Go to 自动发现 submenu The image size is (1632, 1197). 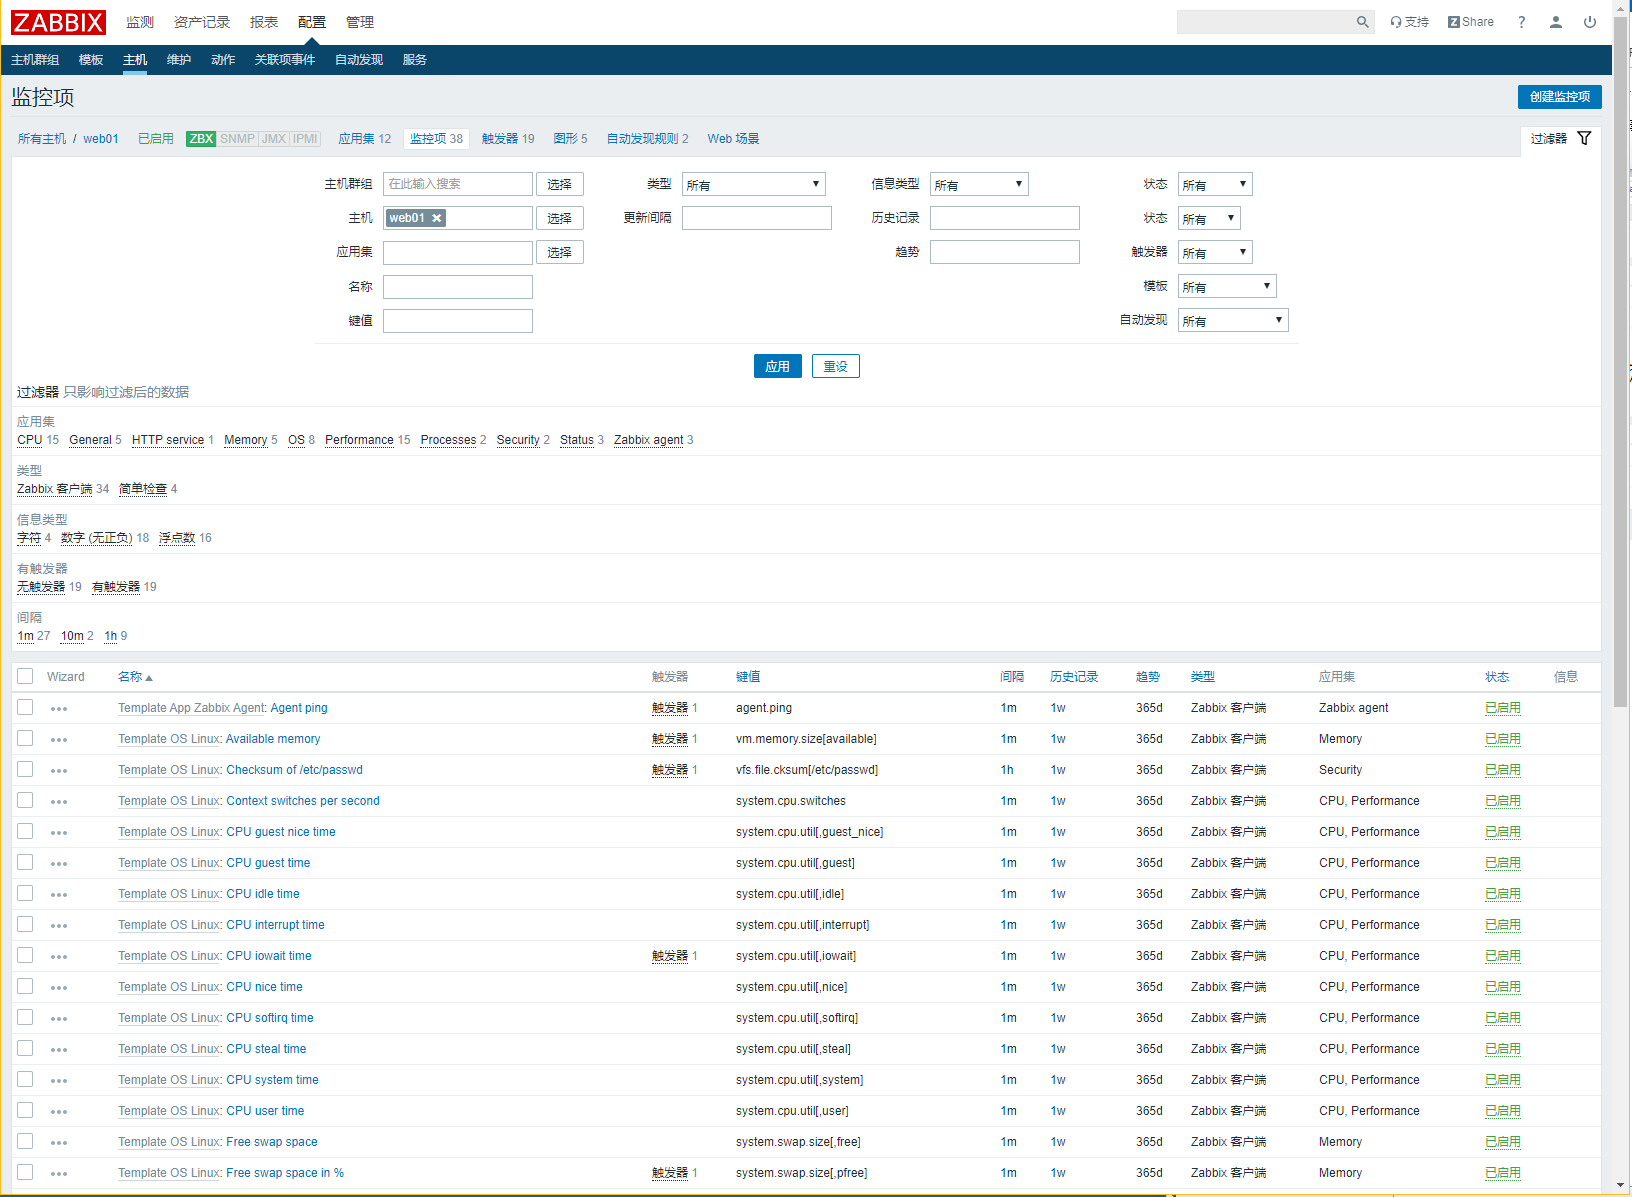[359, 60]
